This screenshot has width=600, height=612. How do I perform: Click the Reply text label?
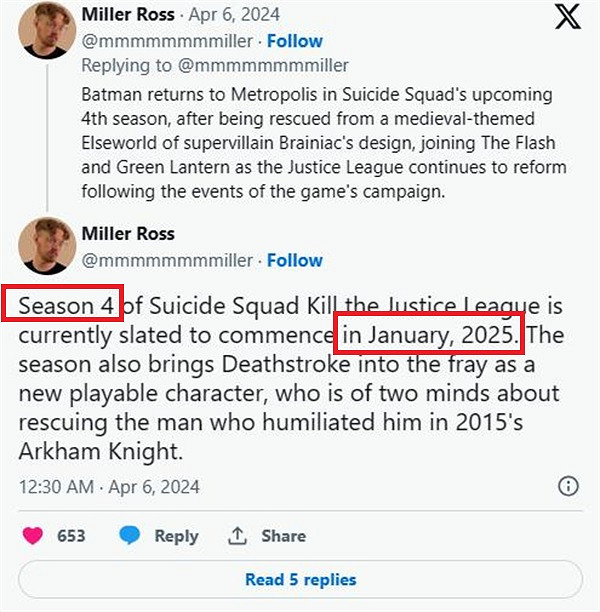[x=176, y=536]
